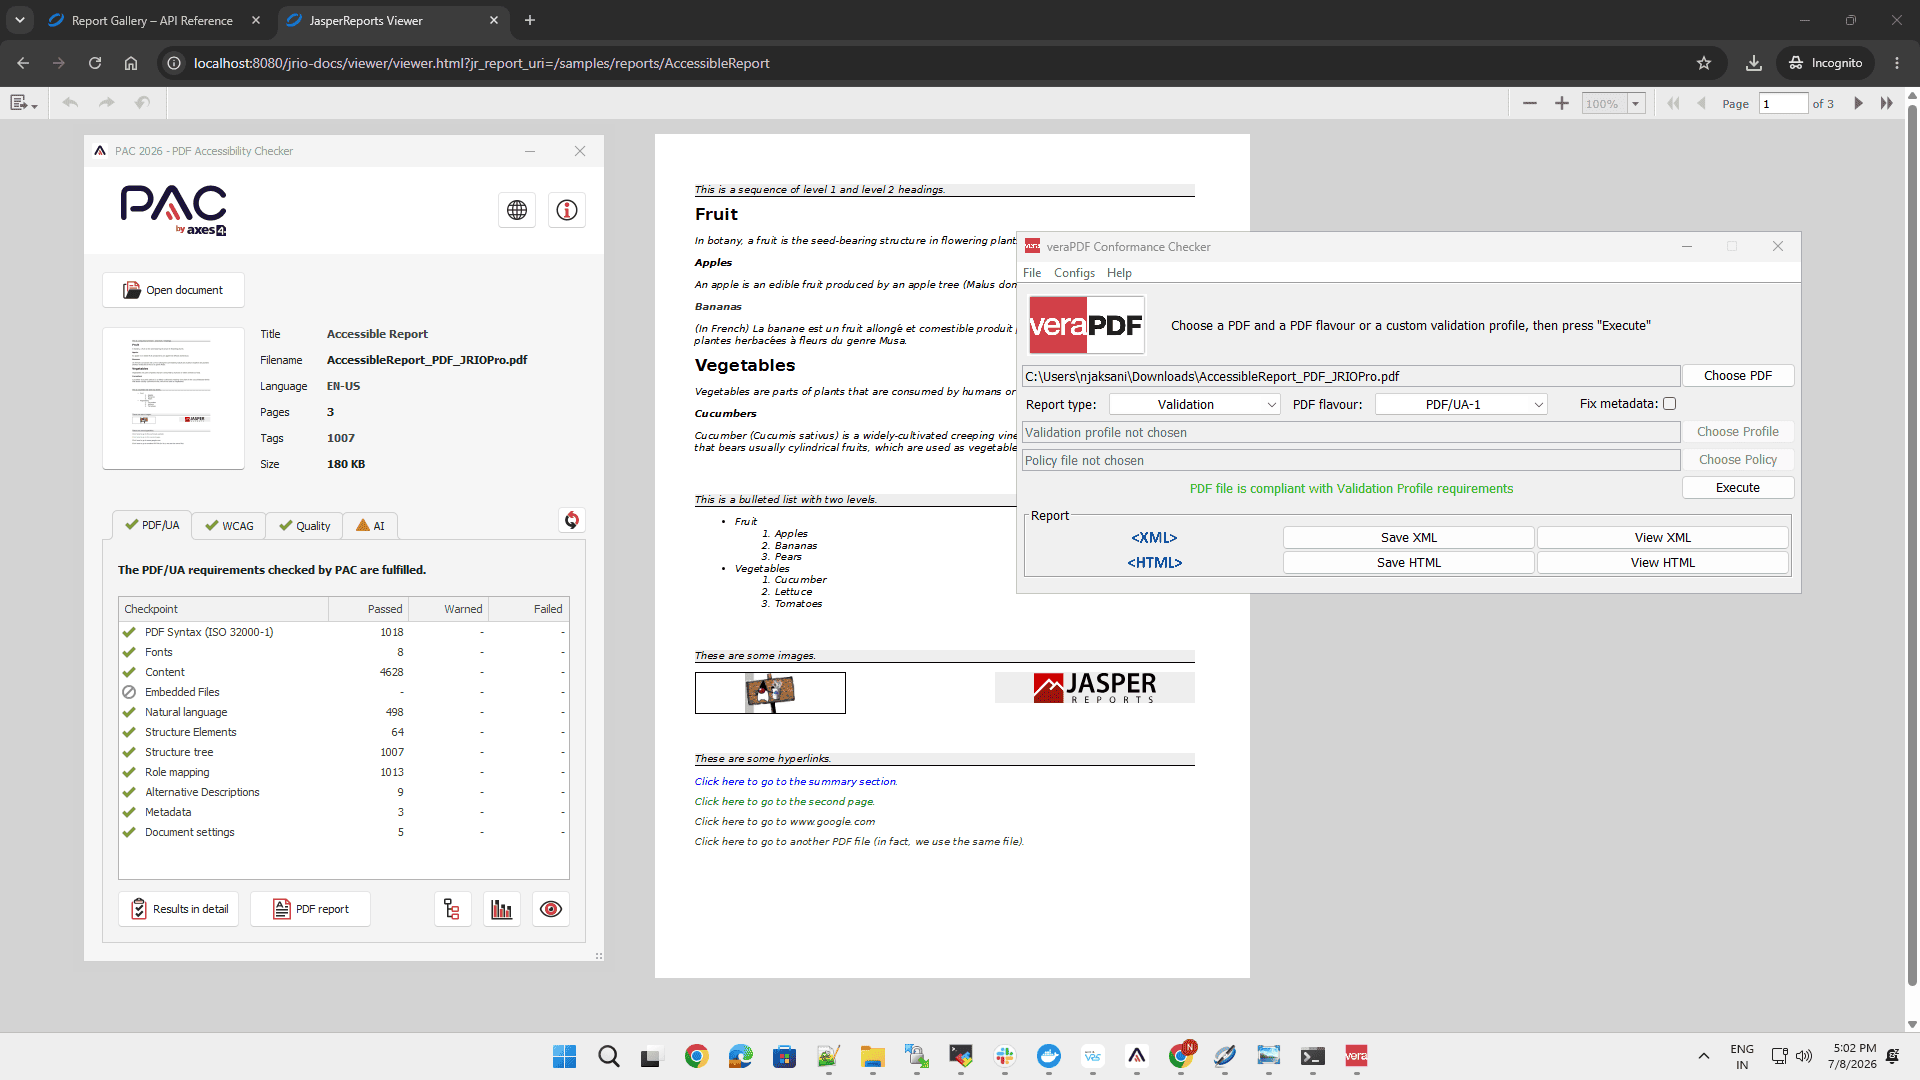1920x1080 pixels.
Task: Toggle the Fix metadata checkbox
Action: (x=1669, y=404)
